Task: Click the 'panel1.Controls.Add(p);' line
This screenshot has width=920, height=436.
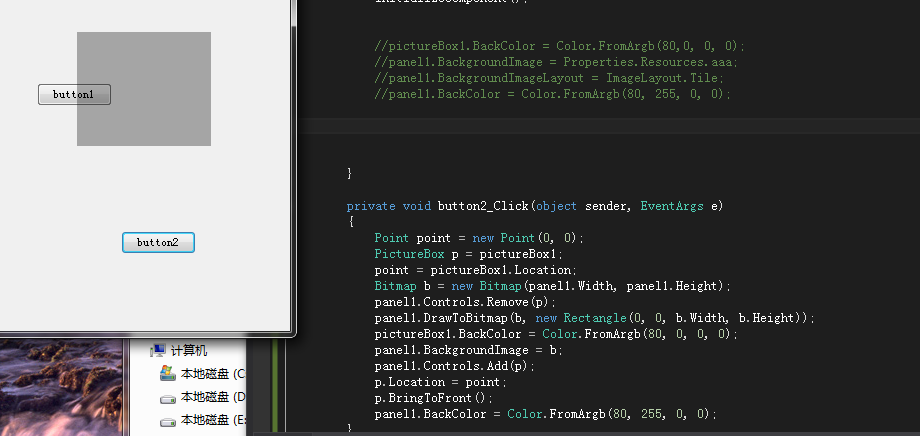Action: point(455,366)
